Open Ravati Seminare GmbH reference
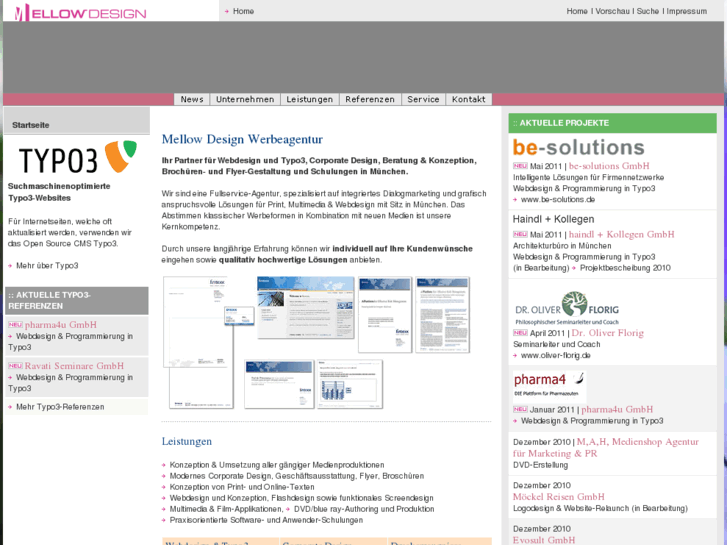The width and height of the screenshot is (727, 545). (74, 366)
